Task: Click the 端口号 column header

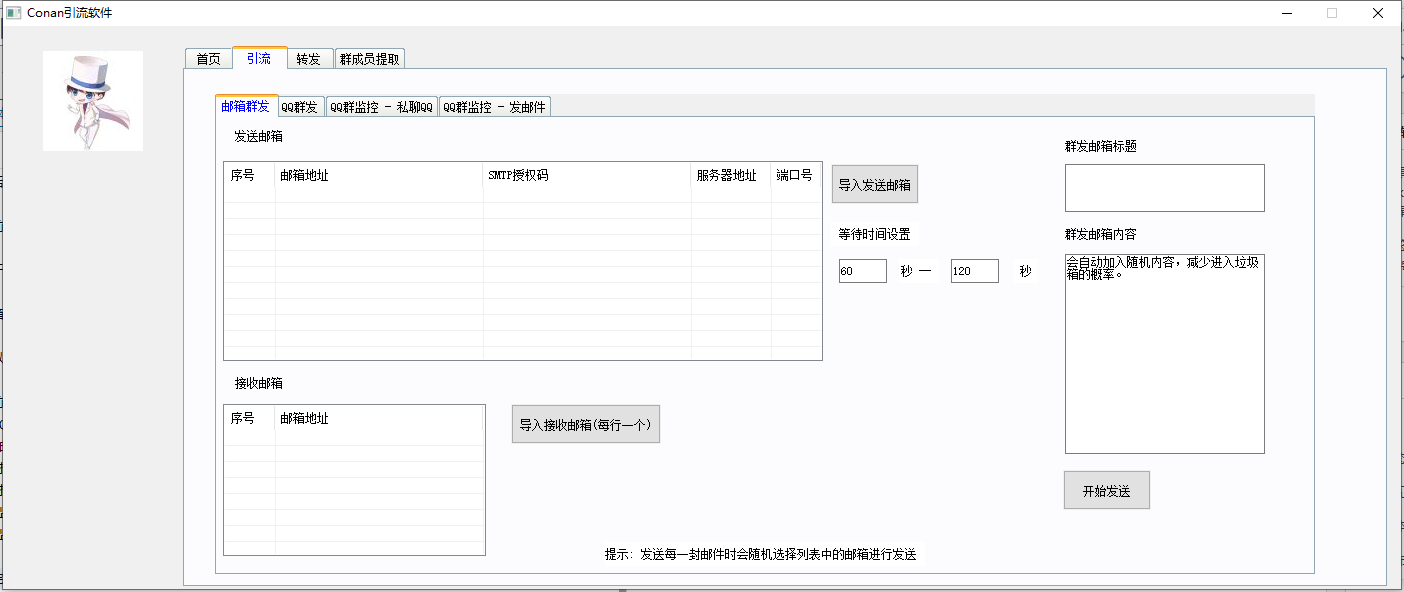Action: pos(795,176)
